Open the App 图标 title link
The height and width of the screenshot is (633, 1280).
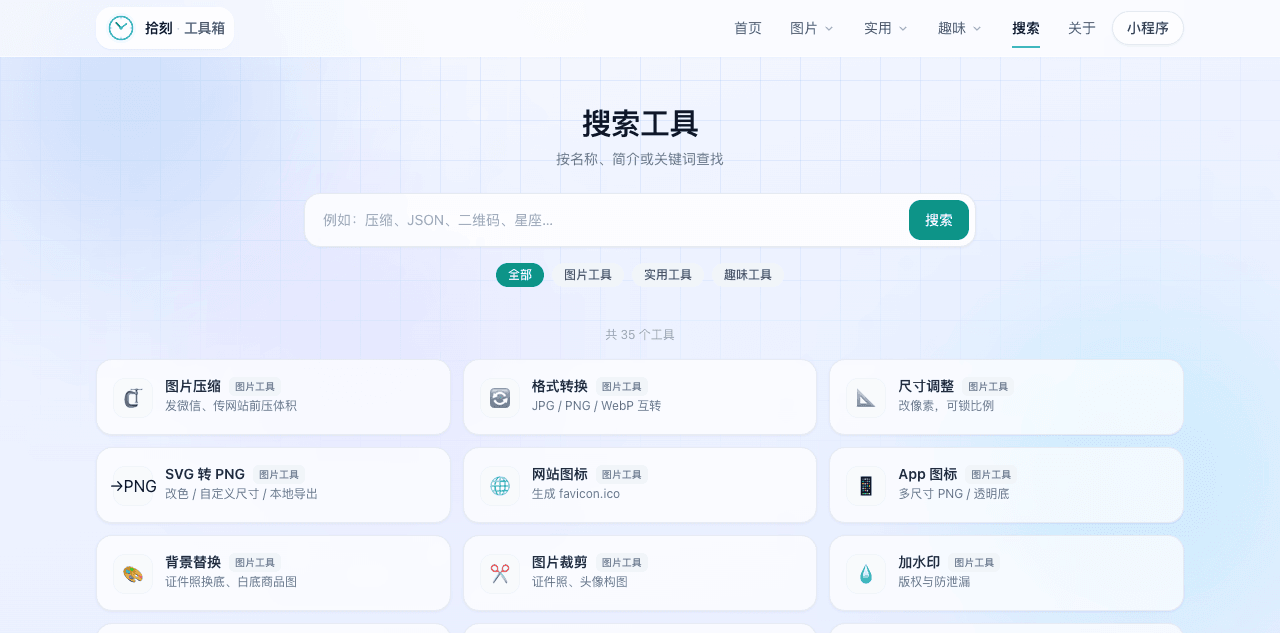[x=928, y=474]
